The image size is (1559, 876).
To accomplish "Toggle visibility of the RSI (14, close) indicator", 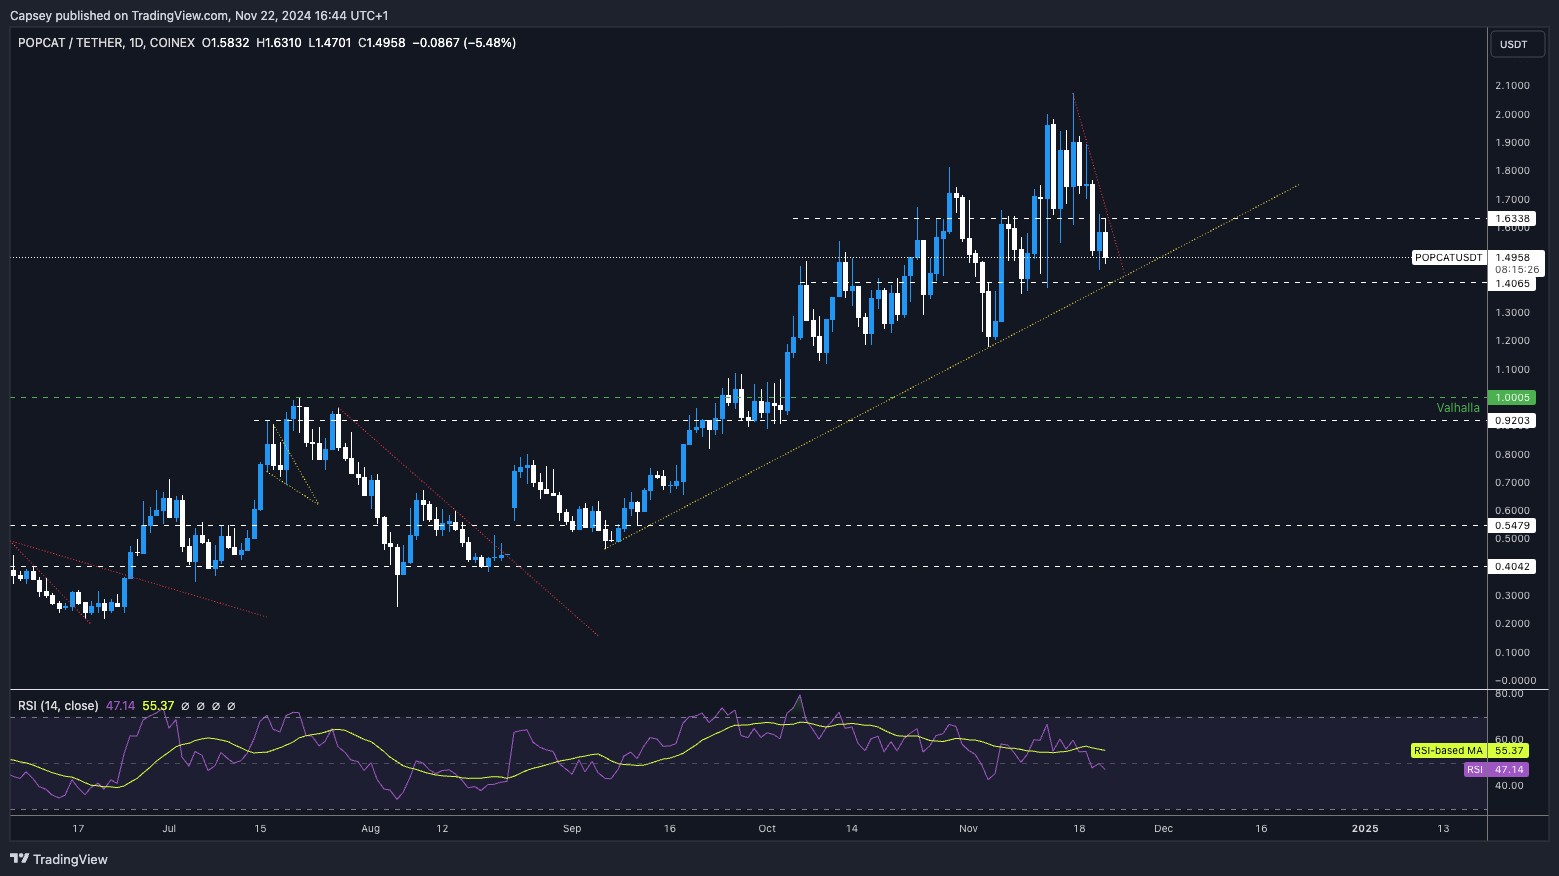I will (x=60, y=705).
